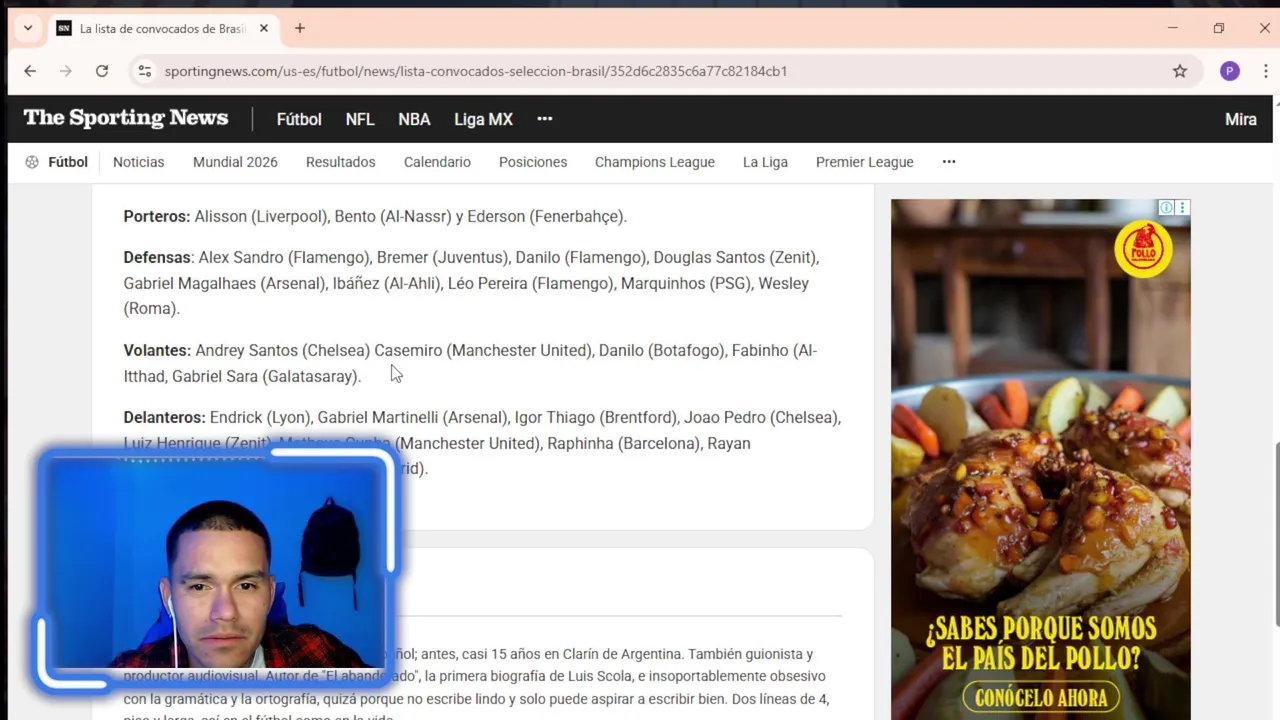Open a new tab with plus button
The image size is (1280, 720).
[299, 28]
